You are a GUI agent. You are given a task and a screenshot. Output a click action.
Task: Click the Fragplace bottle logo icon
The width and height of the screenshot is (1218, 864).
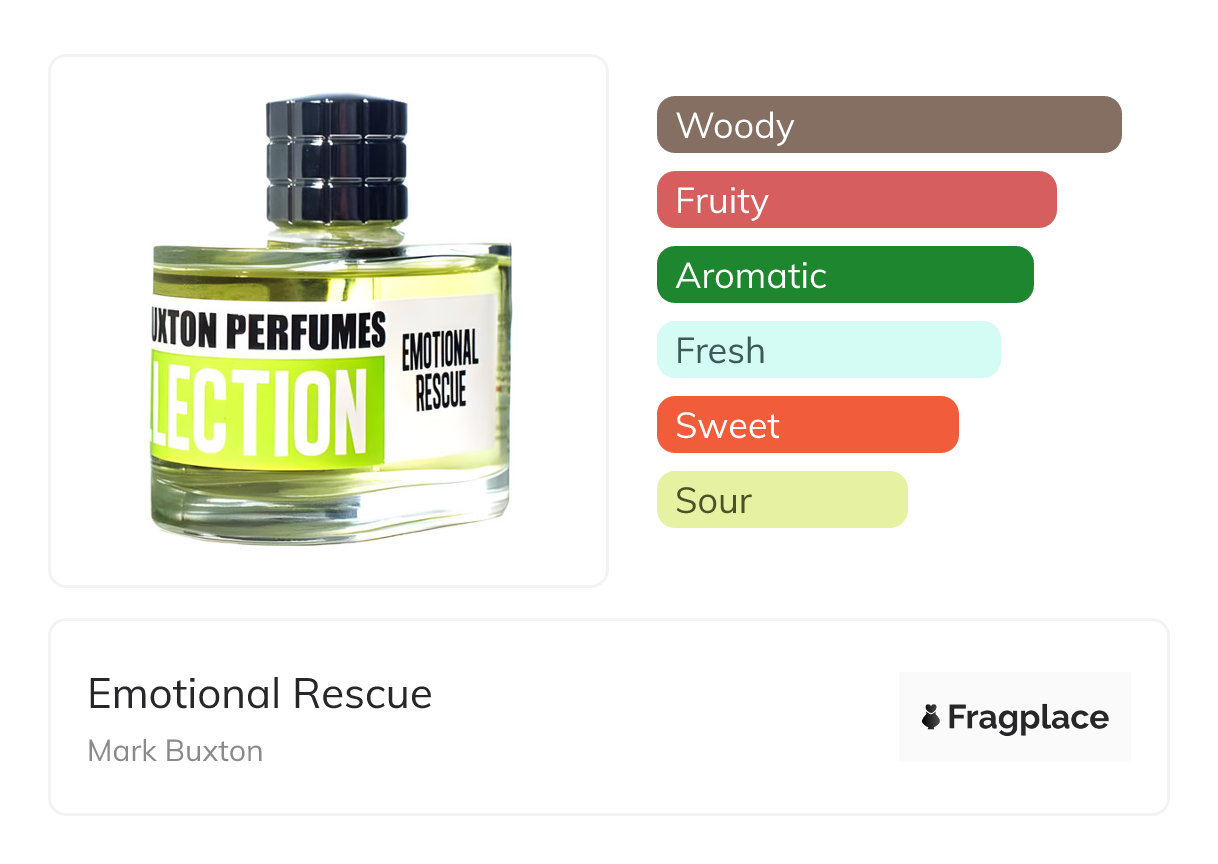click(931, 717)
